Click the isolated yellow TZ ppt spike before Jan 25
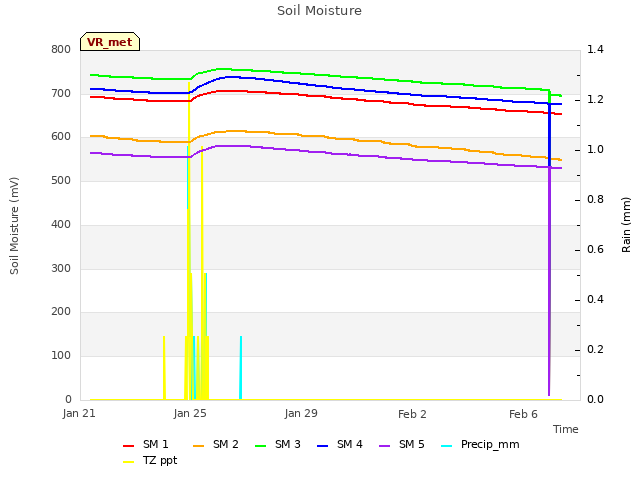The width and height of the screenshot is (640, 480). (164, 368)
